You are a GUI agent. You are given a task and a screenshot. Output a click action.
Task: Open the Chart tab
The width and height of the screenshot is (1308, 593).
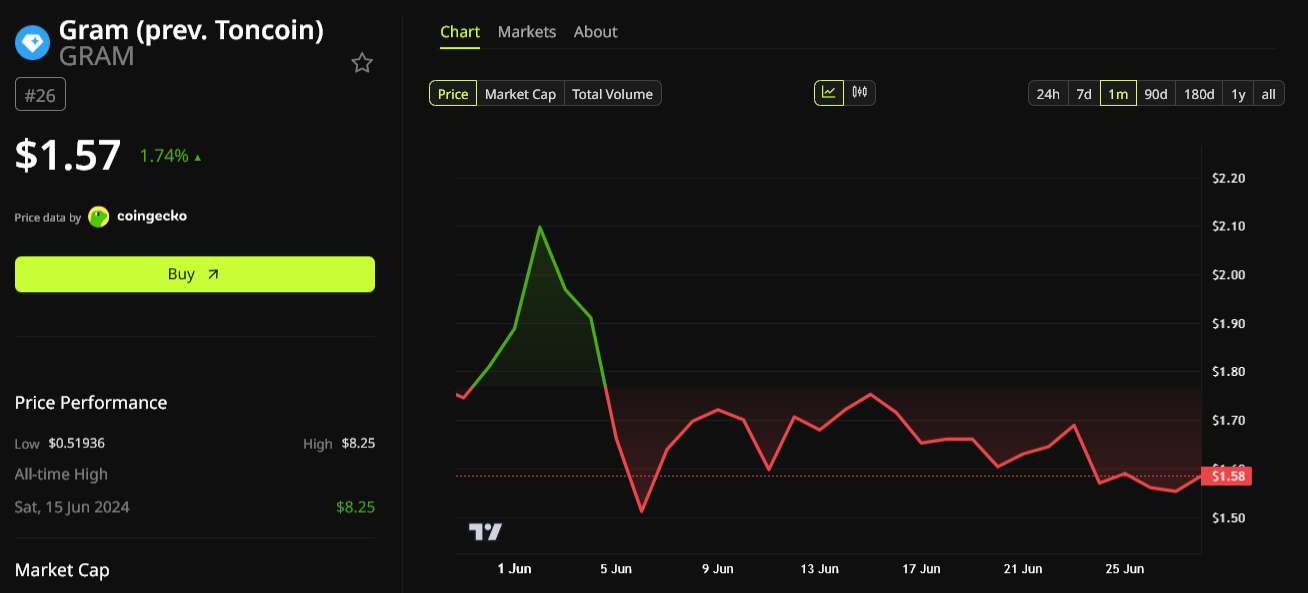[x=460, y=32]
